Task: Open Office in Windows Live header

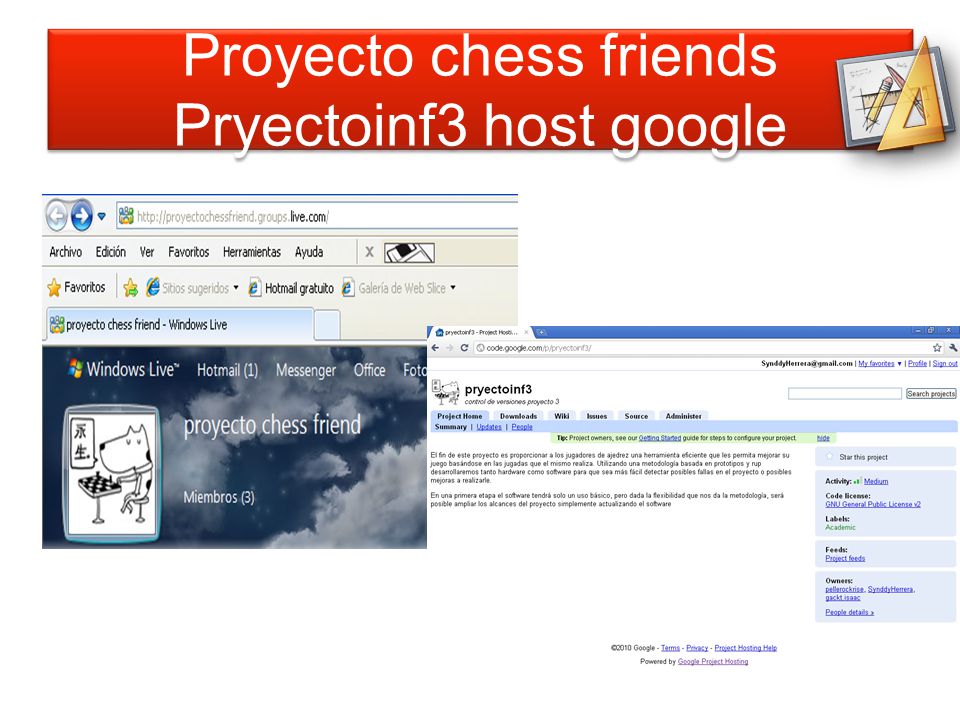Action: tap(370, 370)
